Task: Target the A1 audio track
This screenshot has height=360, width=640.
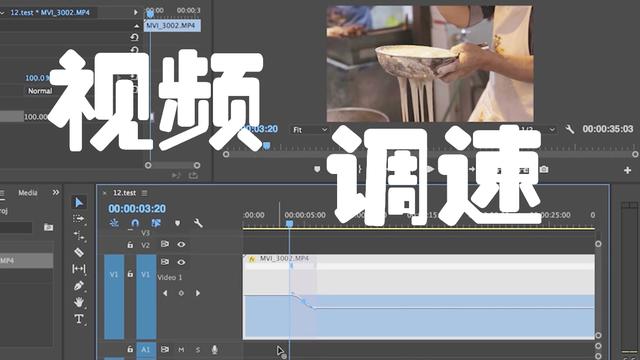Action: [x=146, y=350]
